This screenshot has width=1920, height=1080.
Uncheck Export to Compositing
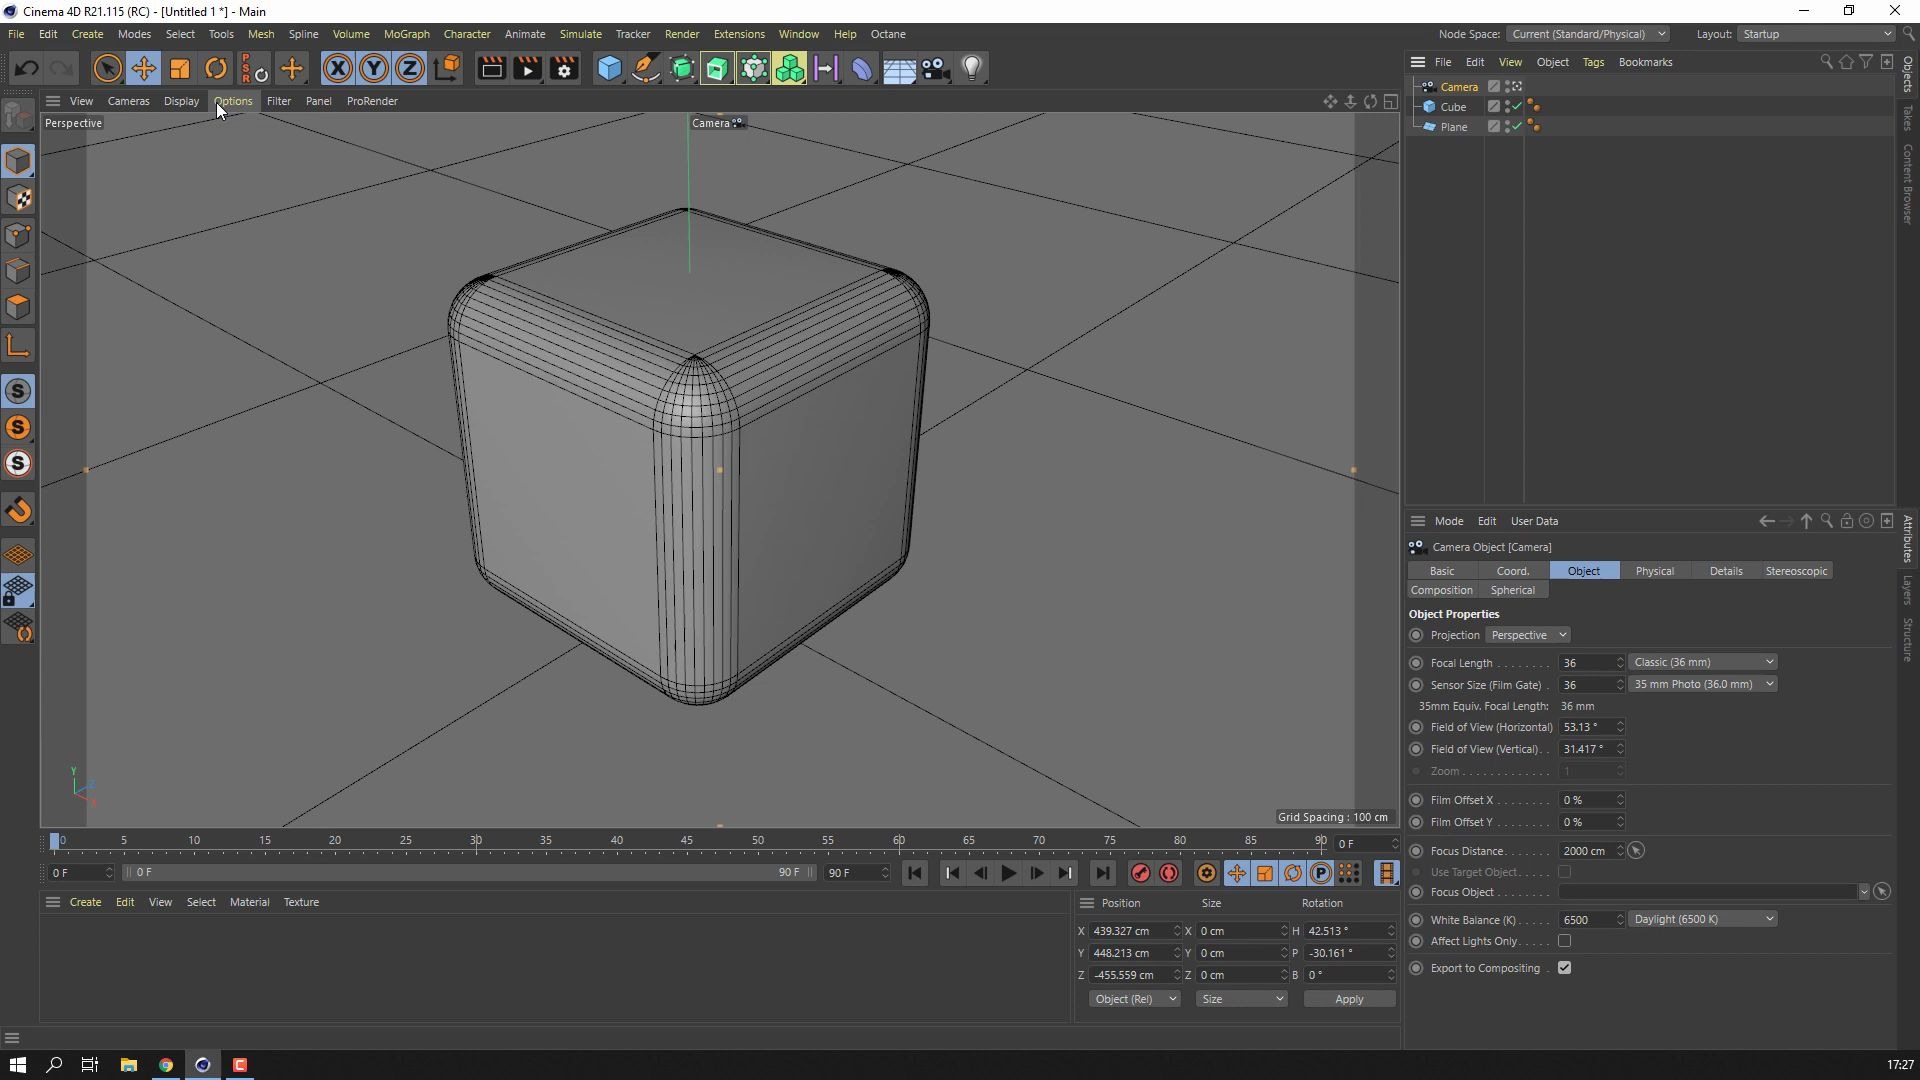click(x=1564, y=968)
